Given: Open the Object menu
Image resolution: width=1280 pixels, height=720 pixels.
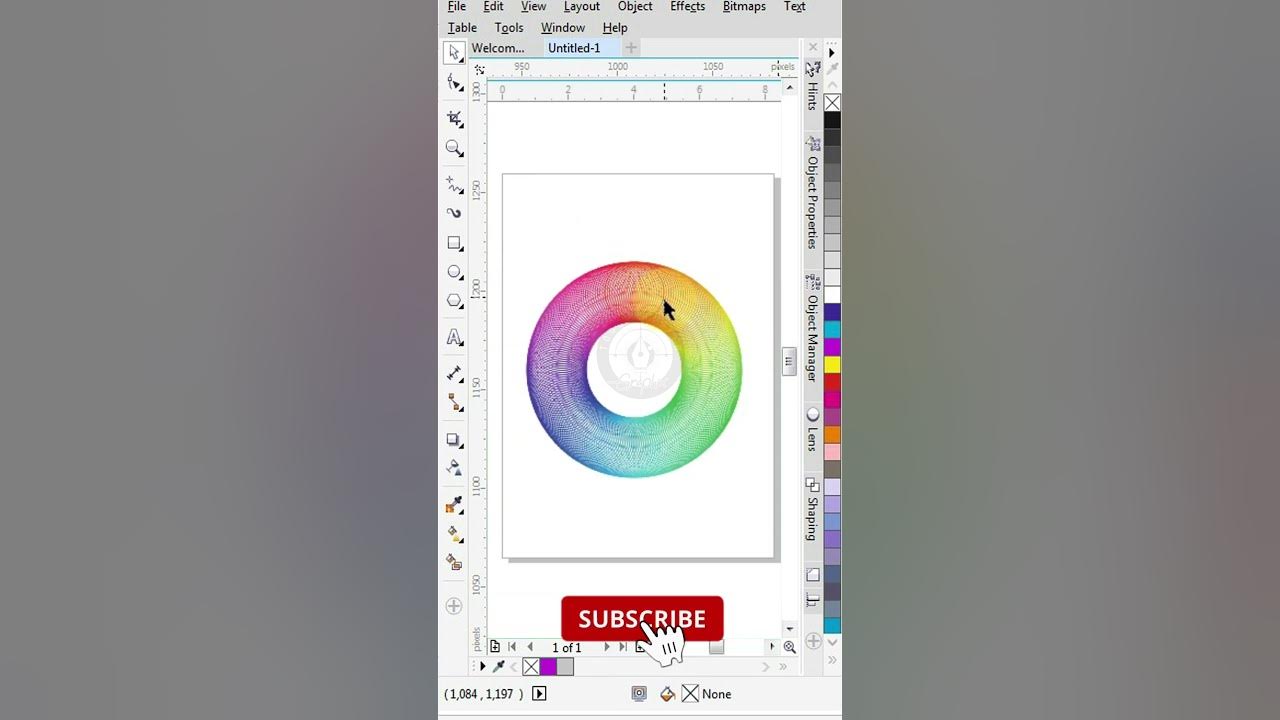Looking at the screenshot, I should (635, 7).
